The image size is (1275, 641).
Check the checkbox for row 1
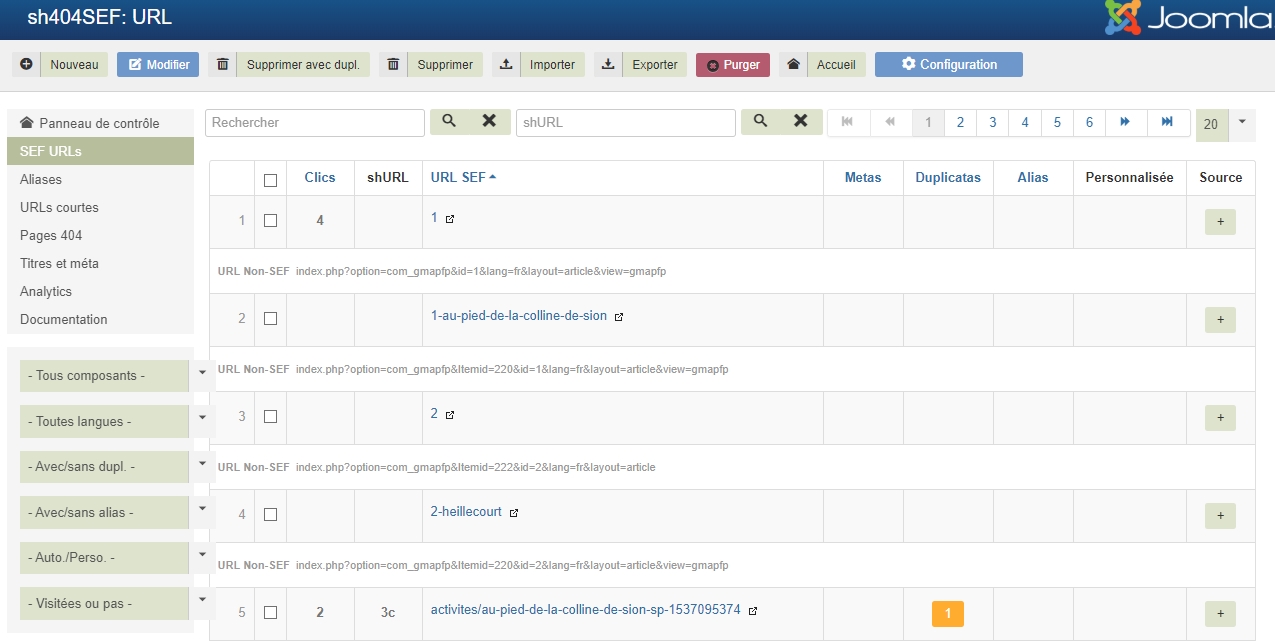coord(270,221)
